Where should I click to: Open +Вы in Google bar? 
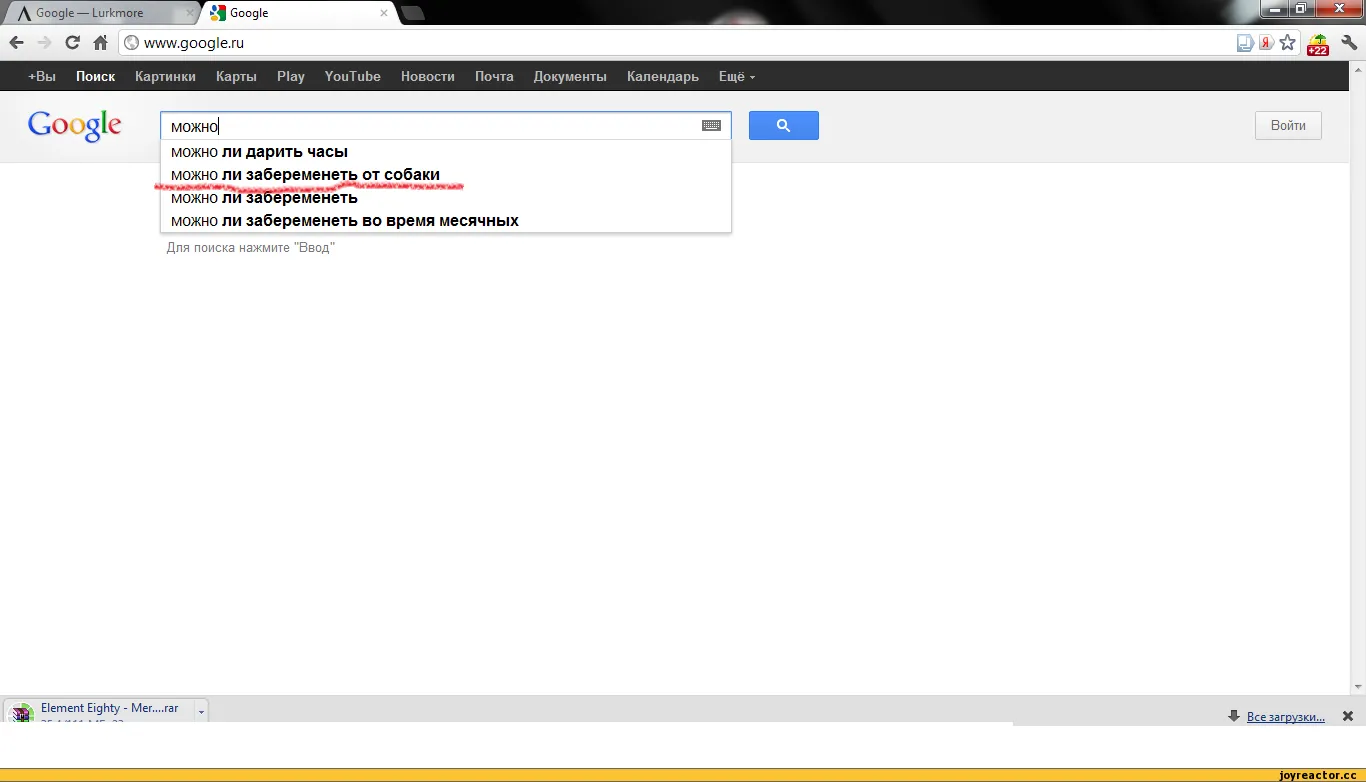42,76
